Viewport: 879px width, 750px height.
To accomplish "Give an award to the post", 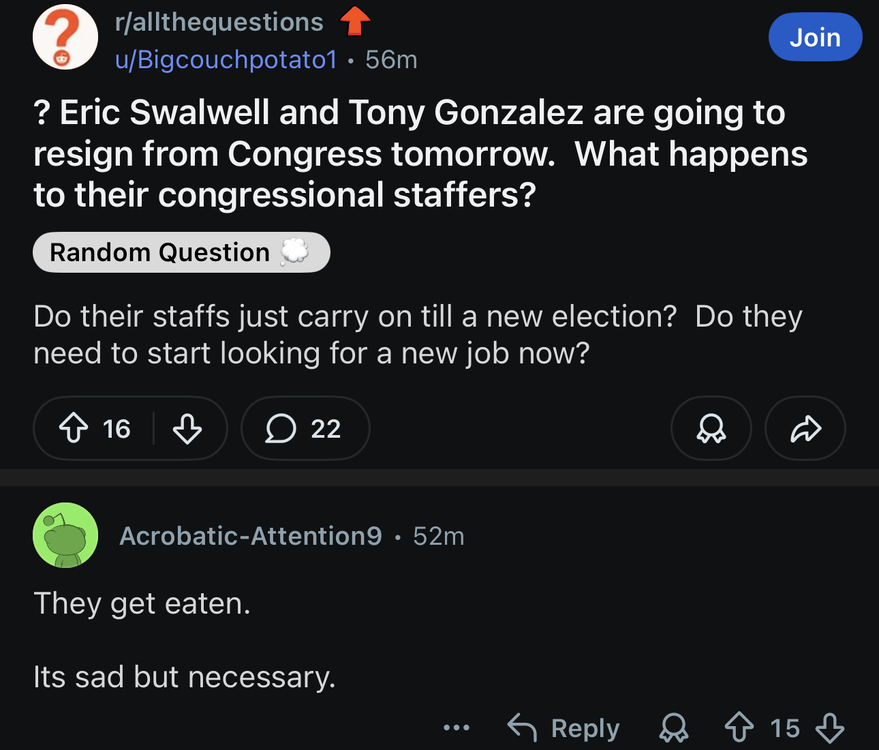I will [x=711, y=428].
